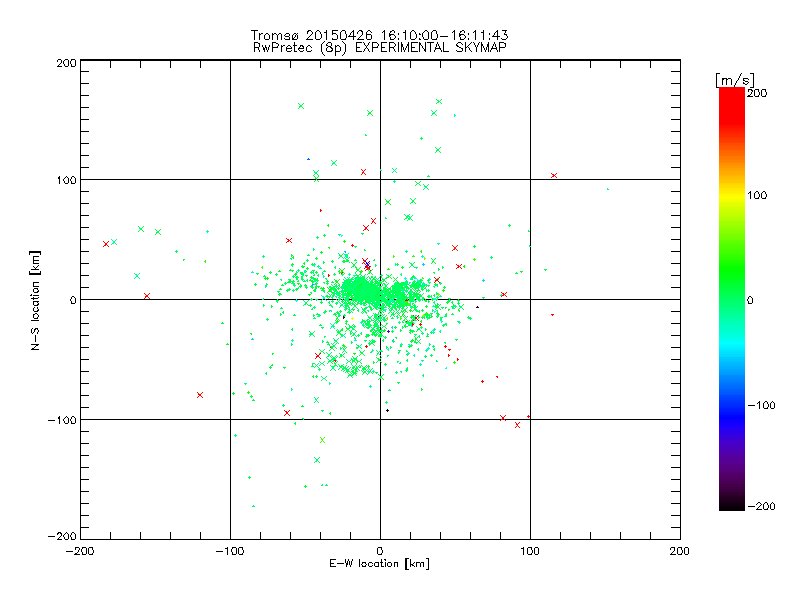Click the x-axis '-100' tick label
Screen dimensions: 800x600
230,551
